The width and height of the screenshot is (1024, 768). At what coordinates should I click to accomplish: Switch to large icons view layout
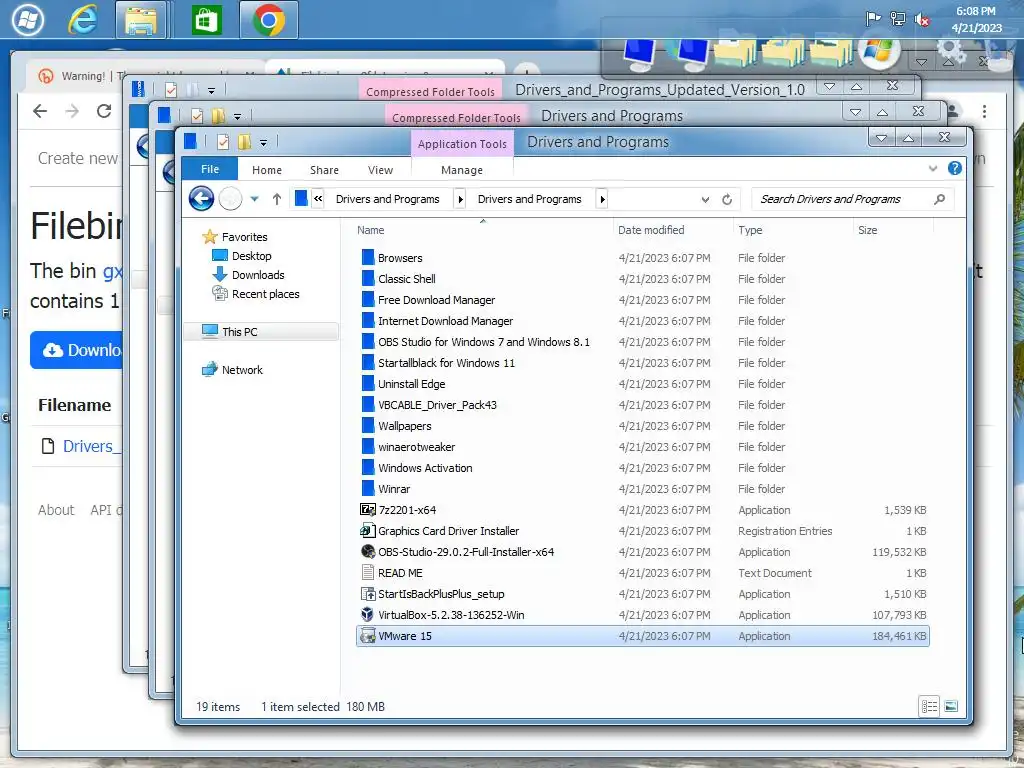[951, 706]
